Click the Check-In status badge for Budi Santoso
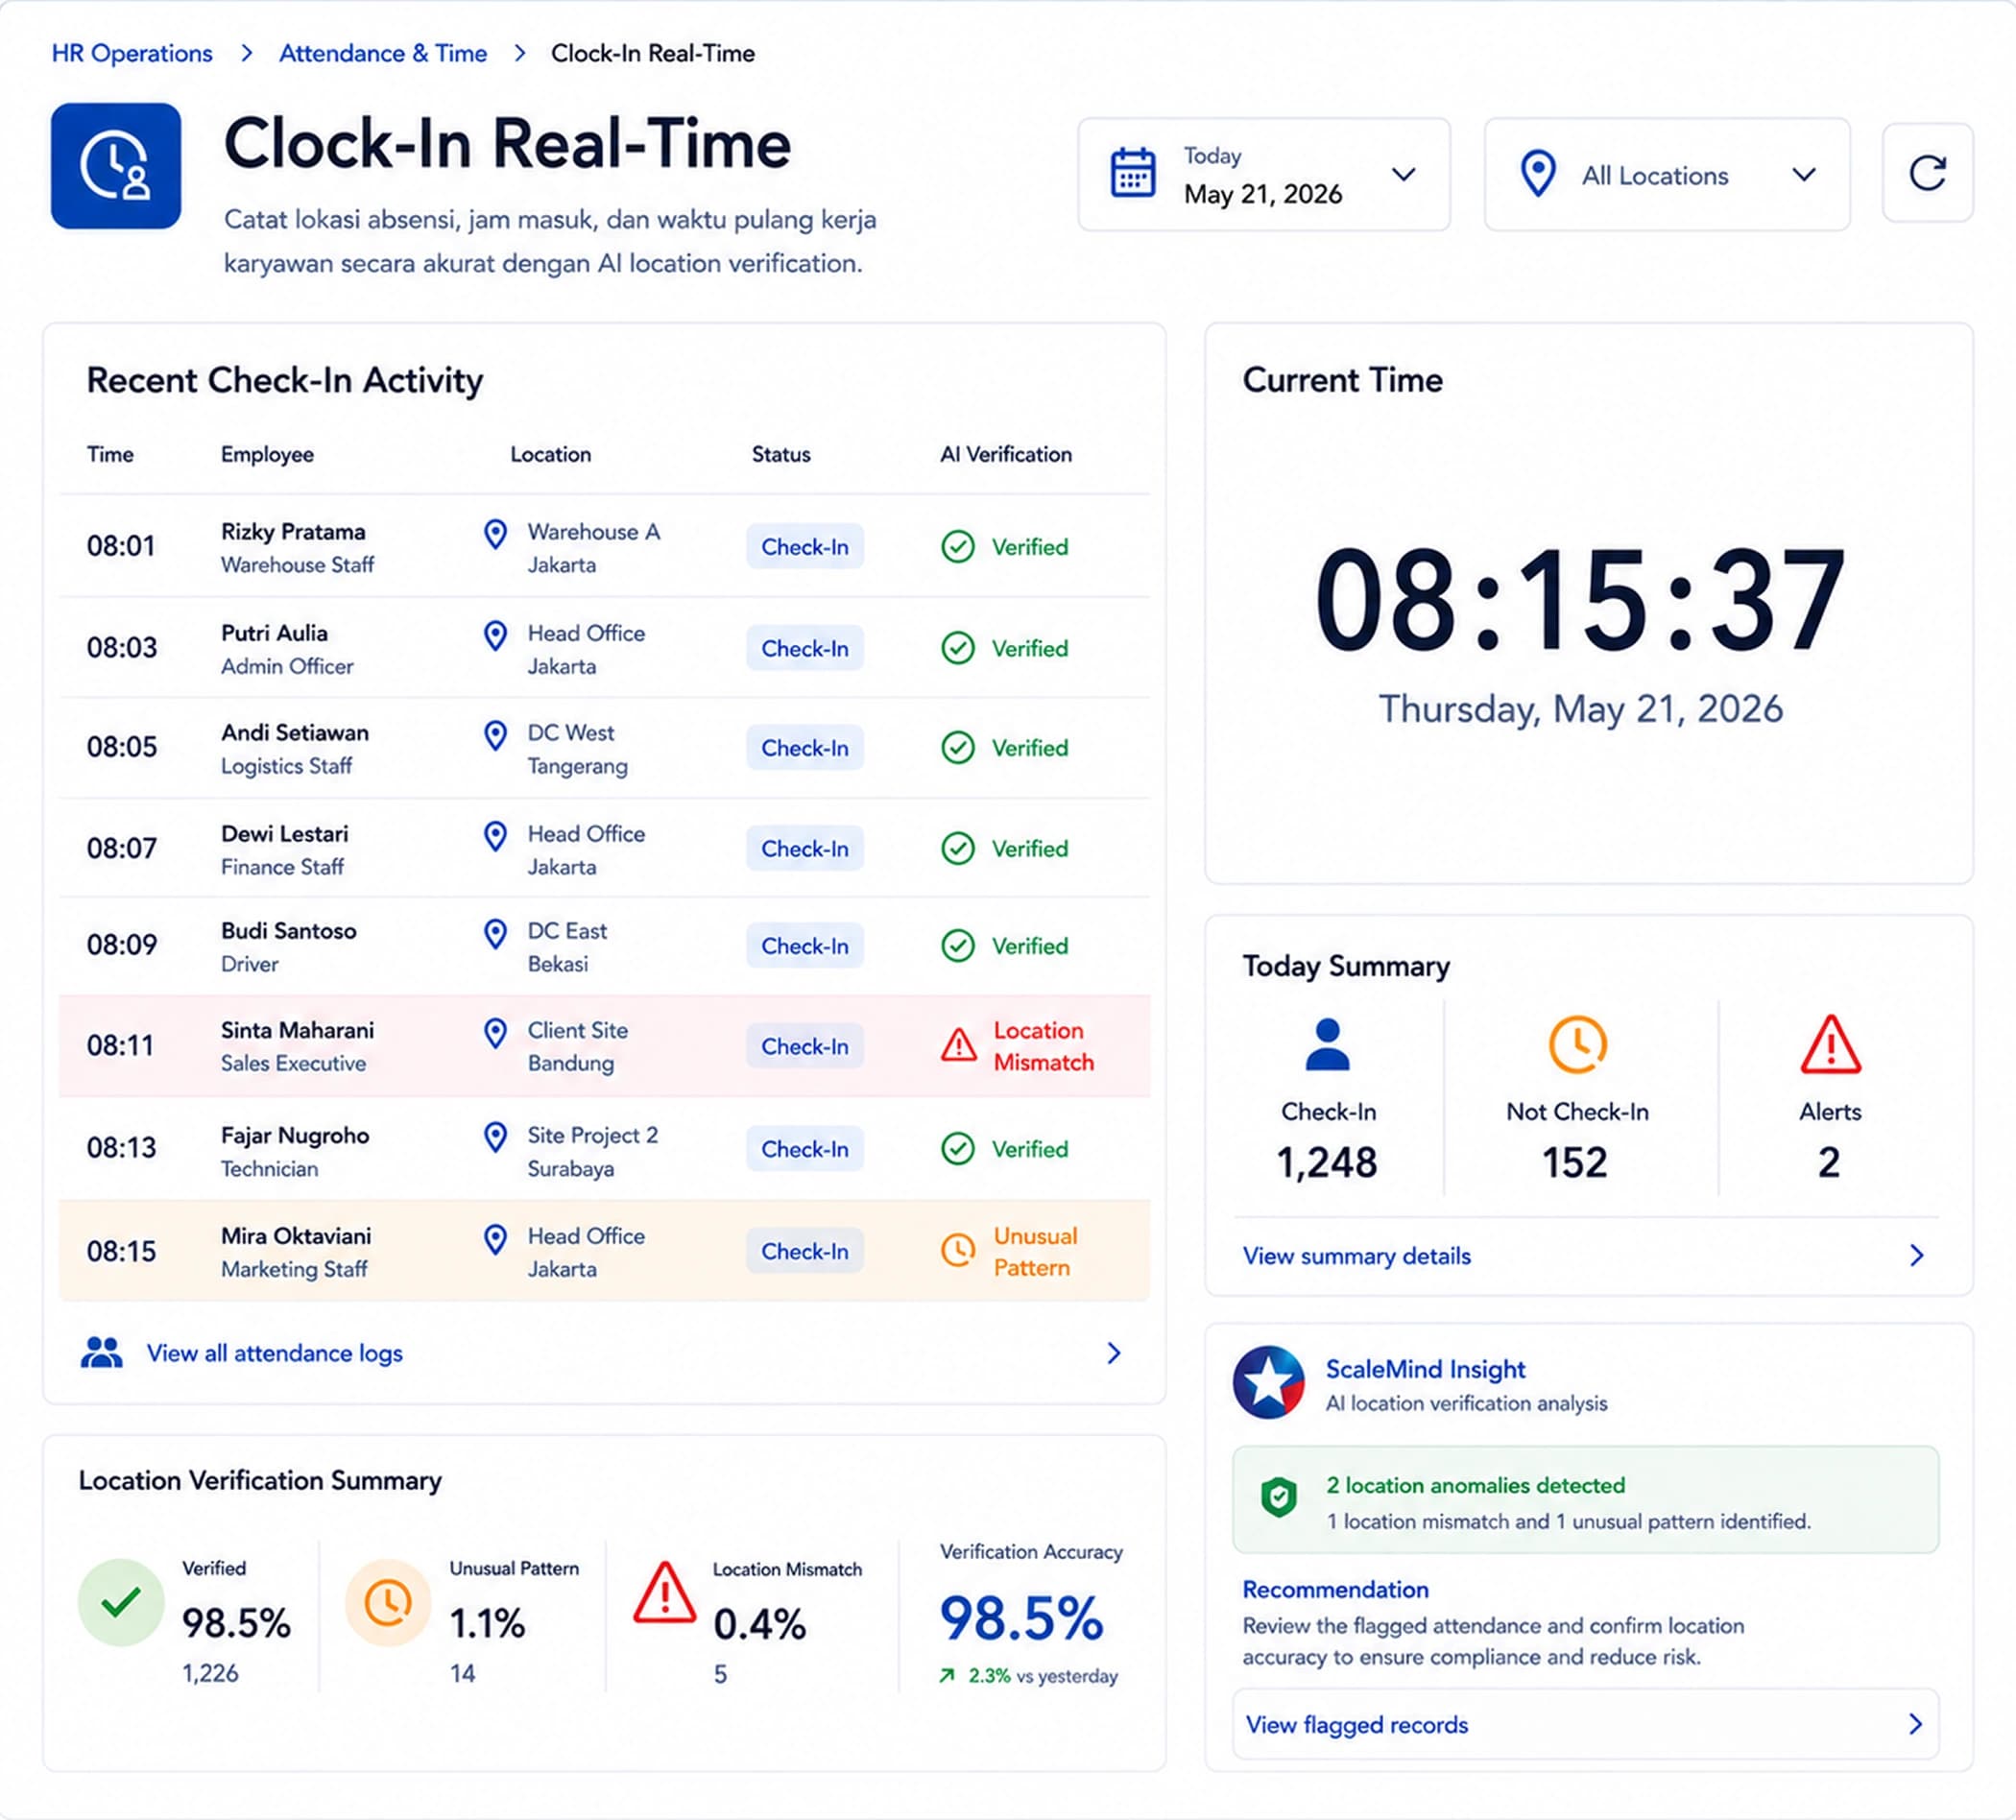The image size is (2016, 1820). [x=805, y=945]
